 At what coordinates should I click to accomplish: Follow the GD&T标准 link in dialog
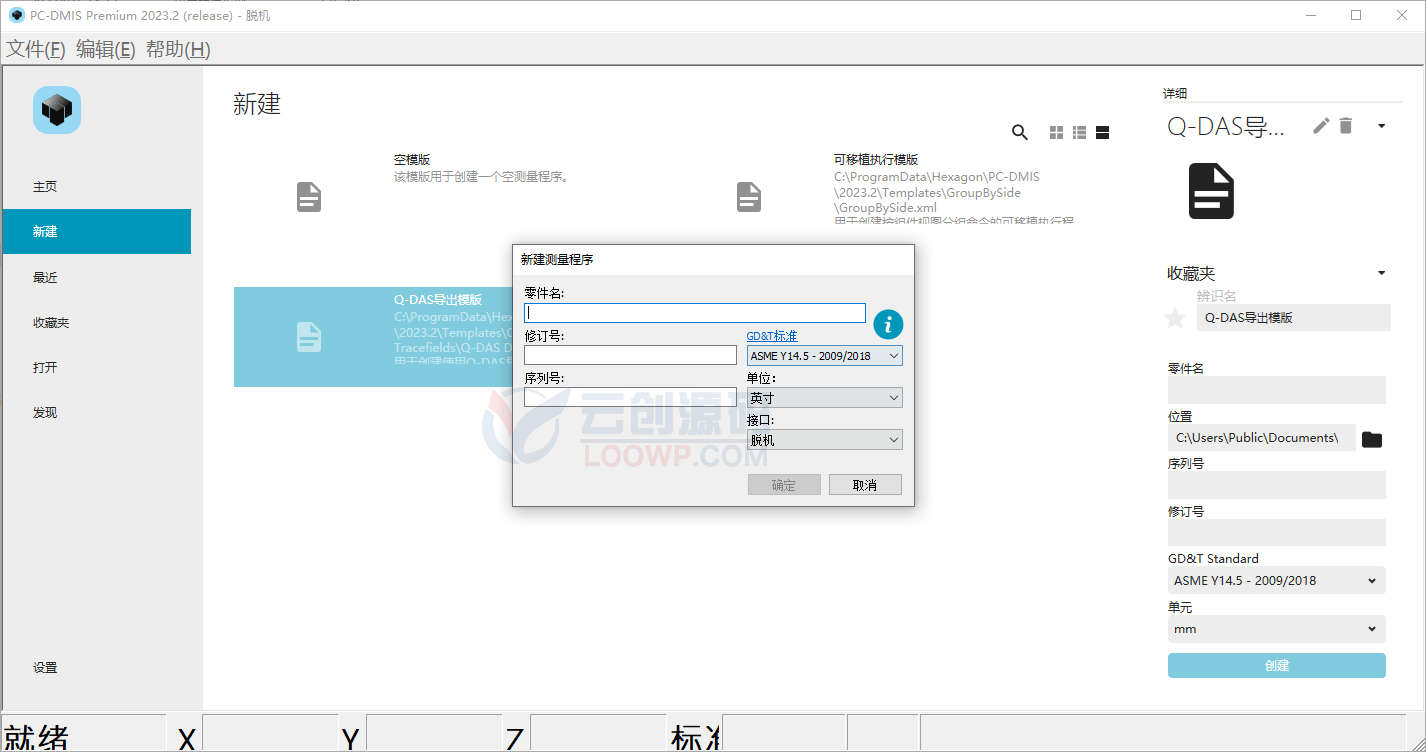click(772, 336)
